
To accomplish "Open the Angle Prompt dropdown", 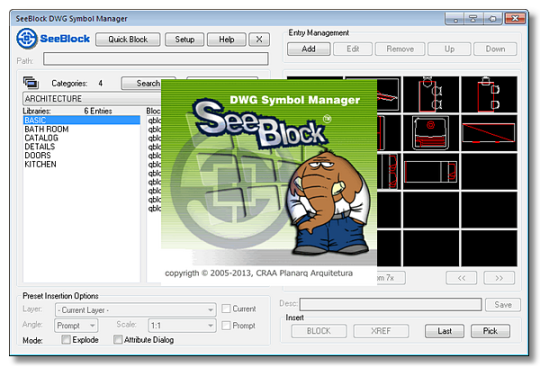I will (76, 325).
